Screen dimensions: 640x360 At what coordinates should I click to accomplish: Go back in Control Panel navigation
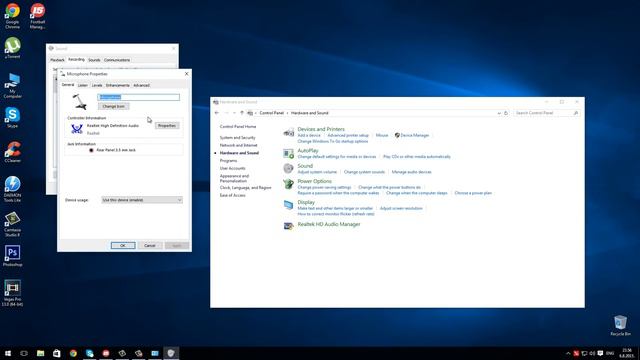[217, 113]
